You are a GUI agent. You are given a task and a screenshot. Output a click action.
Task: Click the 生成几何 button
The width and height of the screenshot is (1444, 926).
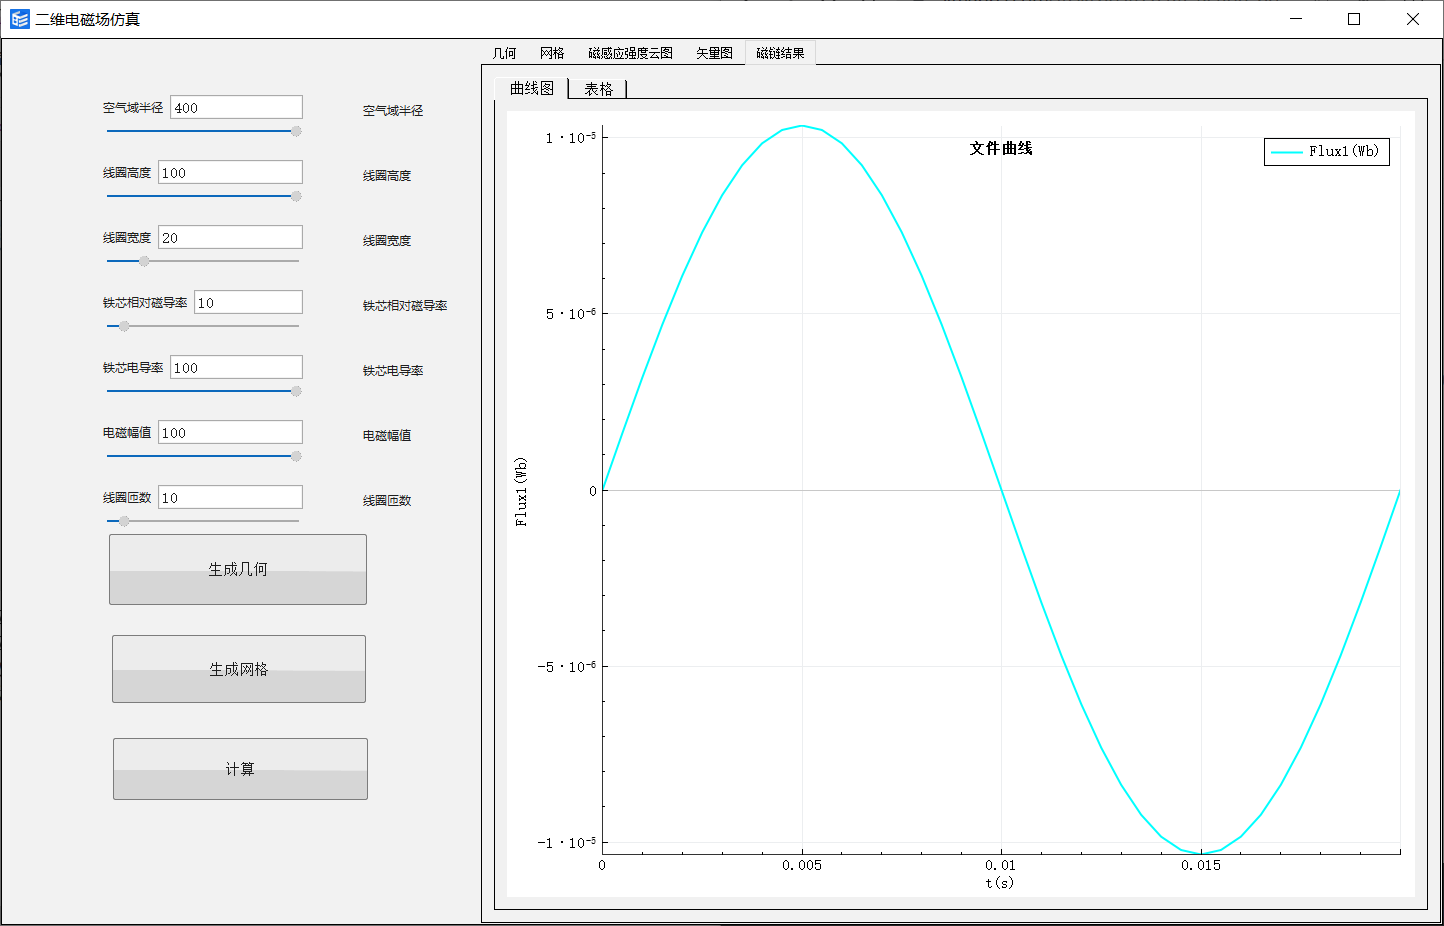pos(238,569)
